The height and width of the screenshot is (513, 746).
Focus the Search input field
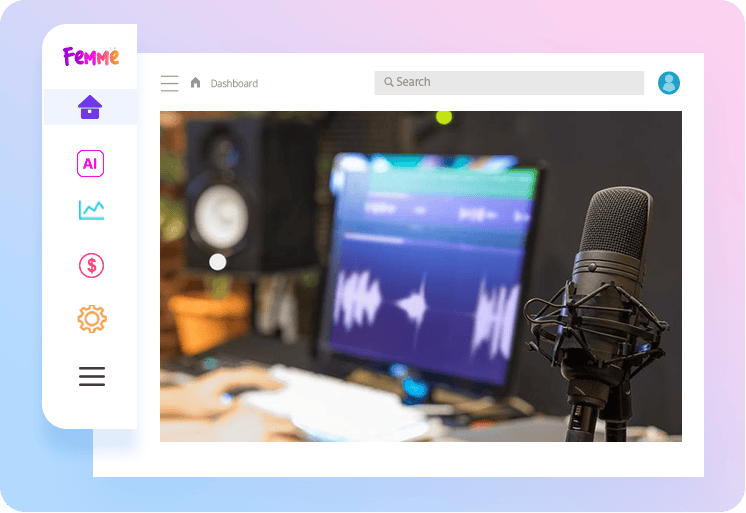click(509, 83)
